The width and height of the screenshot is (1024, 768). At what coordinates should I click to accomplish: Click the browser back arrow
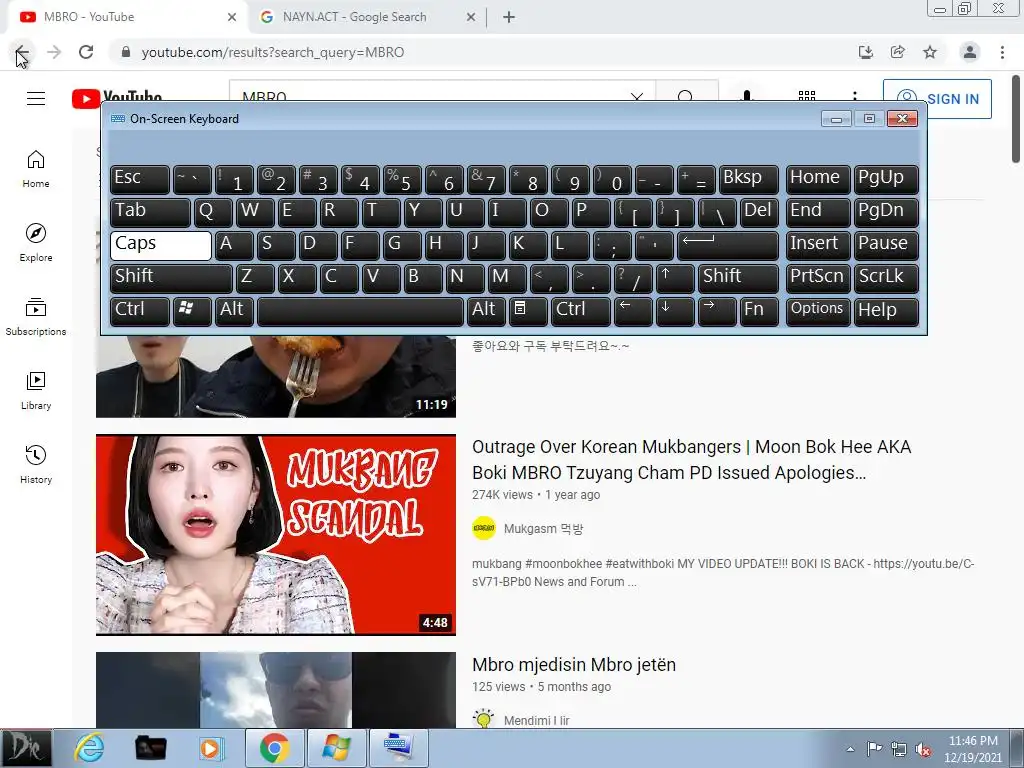pyautogui.click(x=22, y=52)
